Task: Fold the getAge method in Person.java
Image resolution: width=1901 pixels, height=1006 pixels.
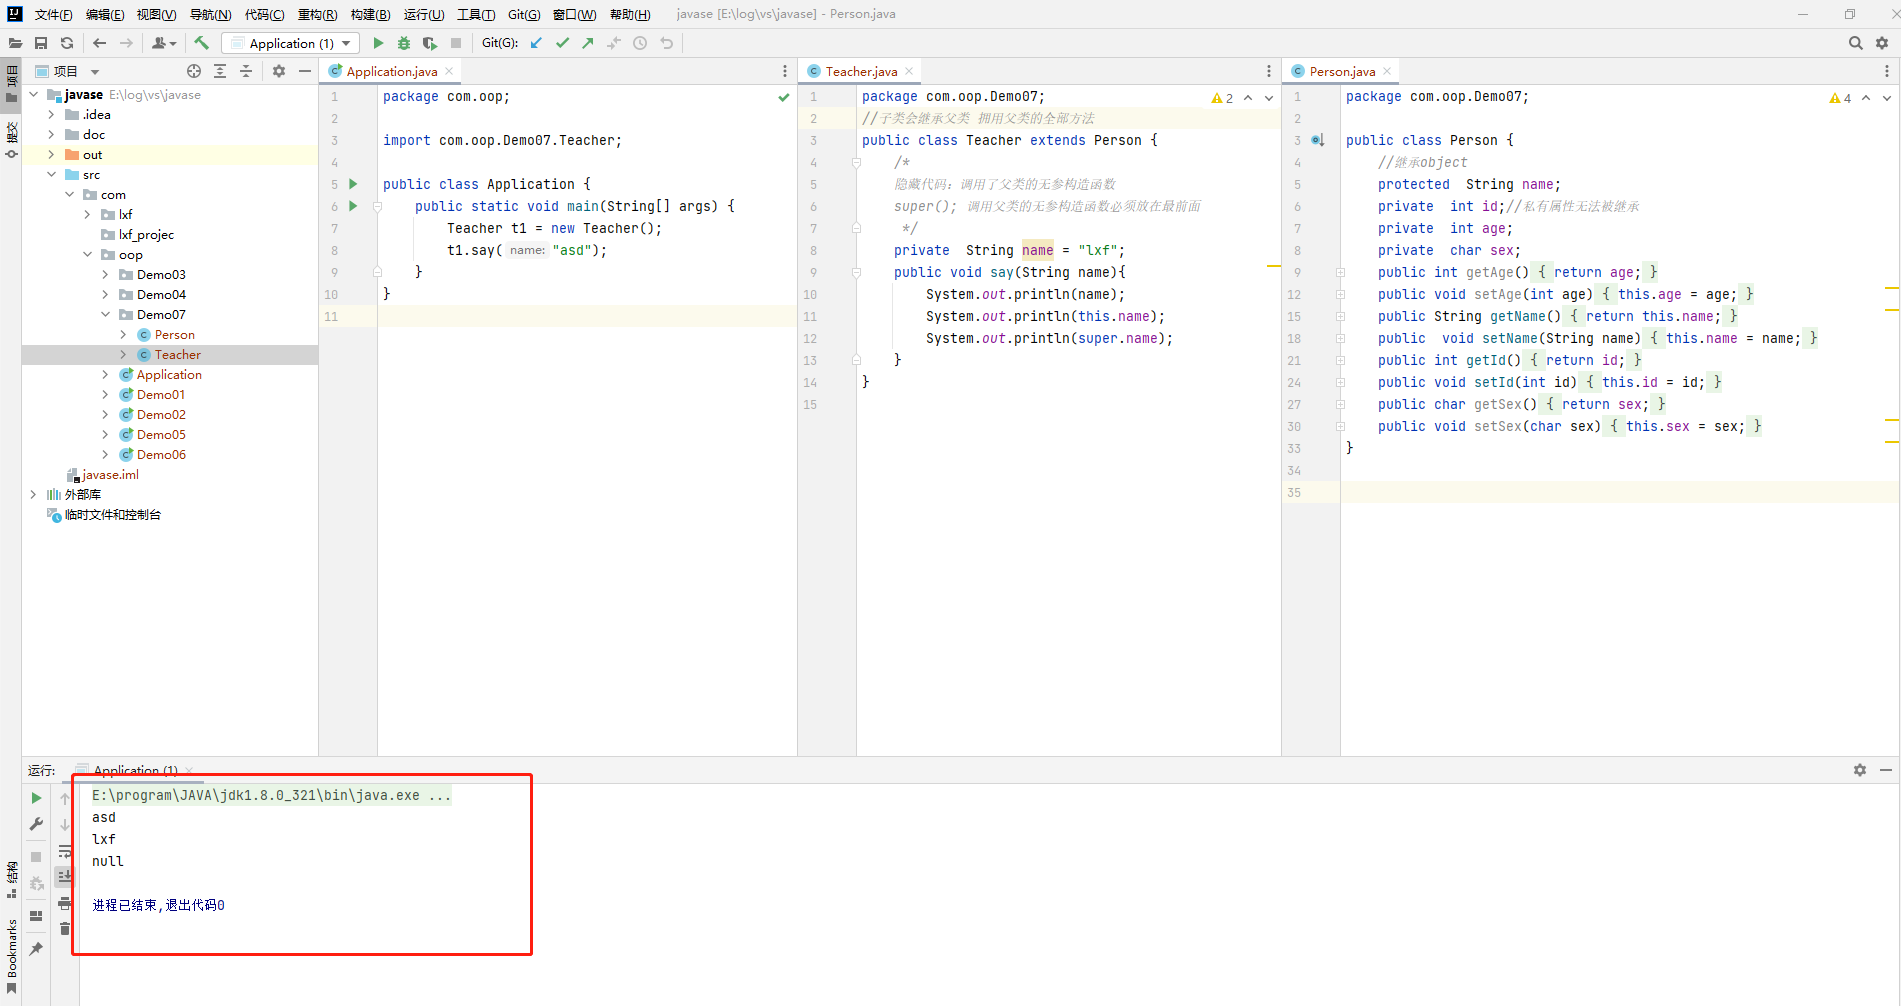Action: pyautogui.click(x=1340, y=272)
